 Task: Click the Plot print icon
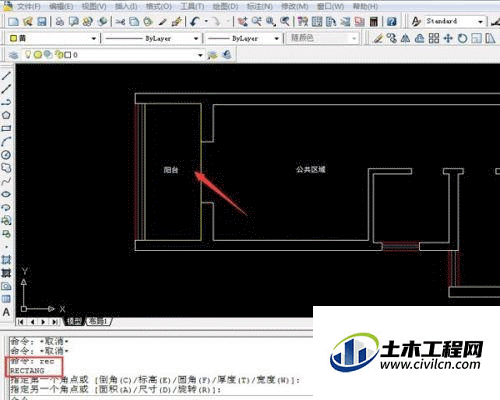point(60,22)
